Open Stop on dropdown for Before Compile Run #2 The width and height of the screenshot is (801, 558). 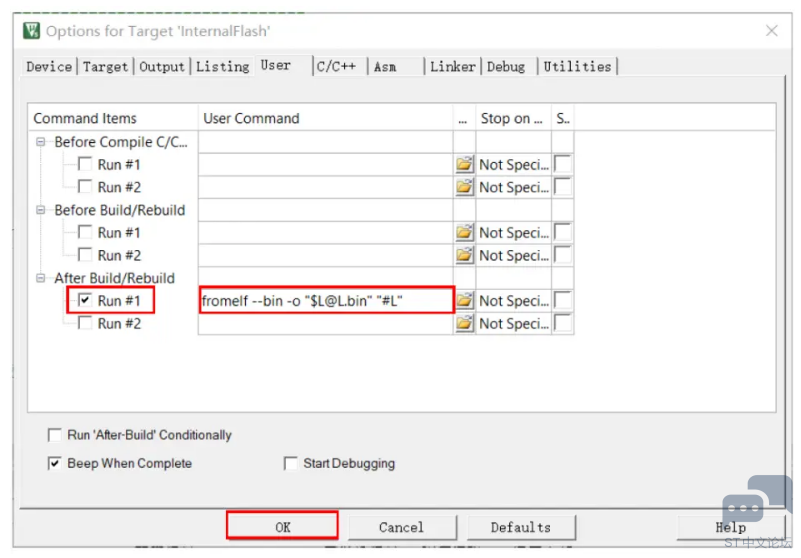[513, 187]
